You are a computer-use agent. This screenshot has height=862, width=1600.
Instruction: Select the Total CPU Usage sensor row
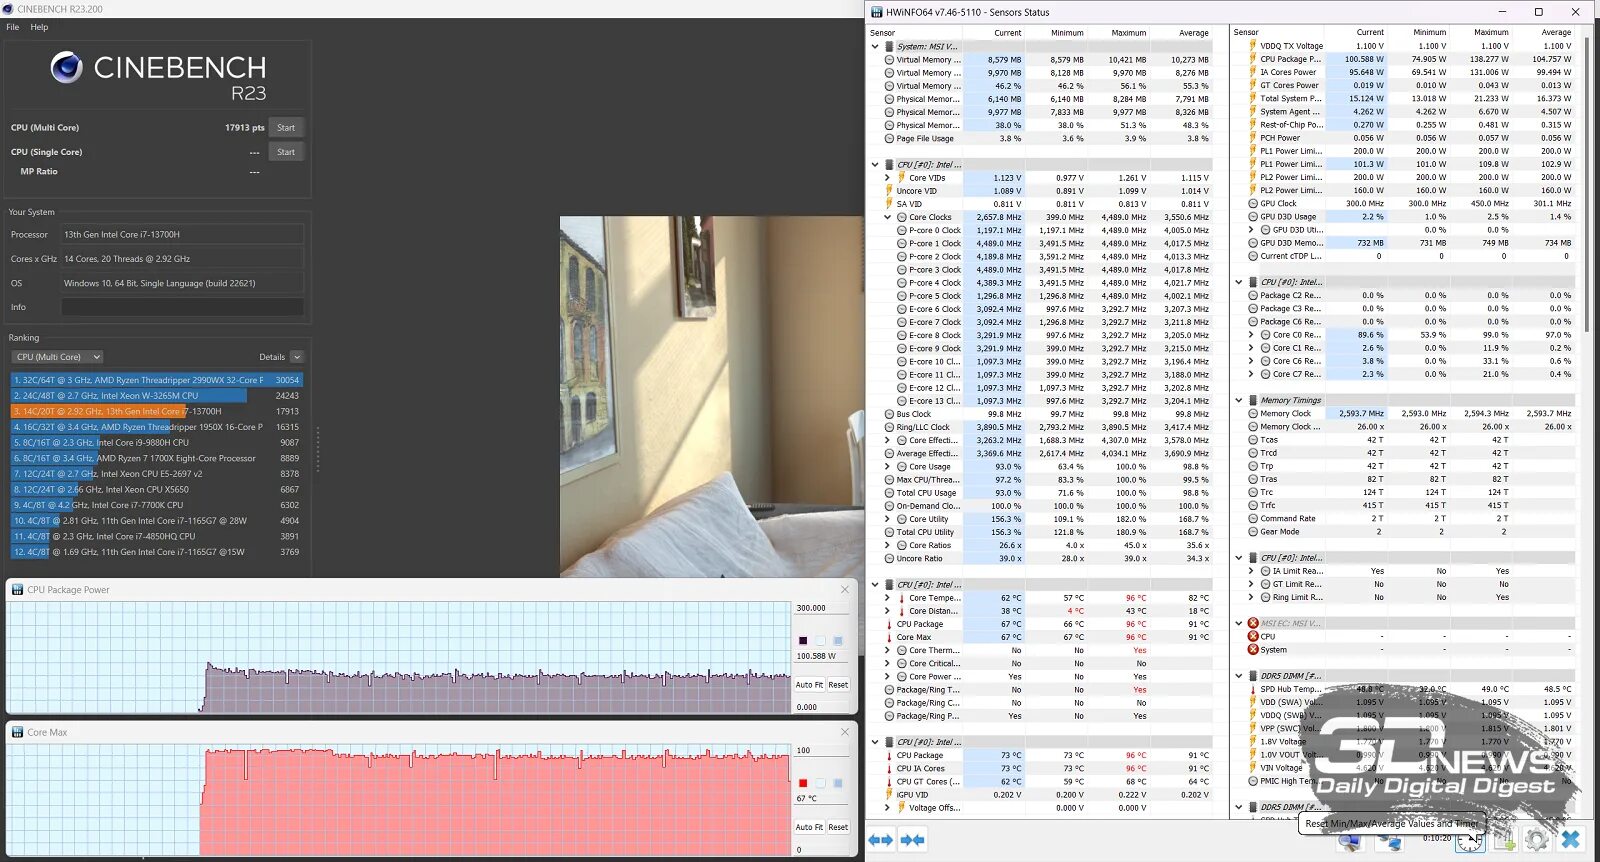[x=1045, y=493]
